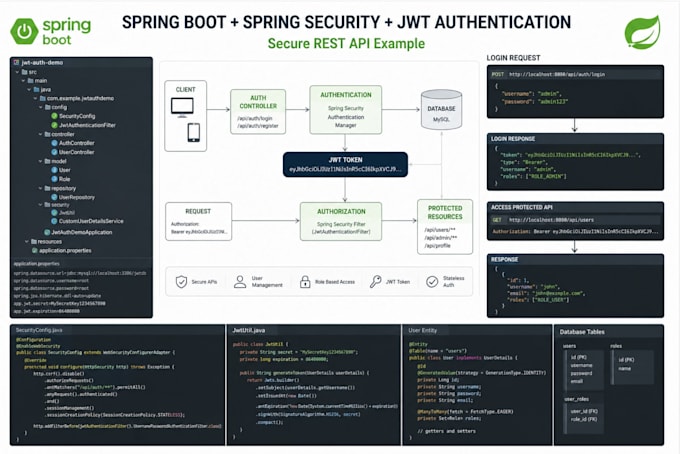Click the desktop monitor icon in Client box

(x=182, y=108)
